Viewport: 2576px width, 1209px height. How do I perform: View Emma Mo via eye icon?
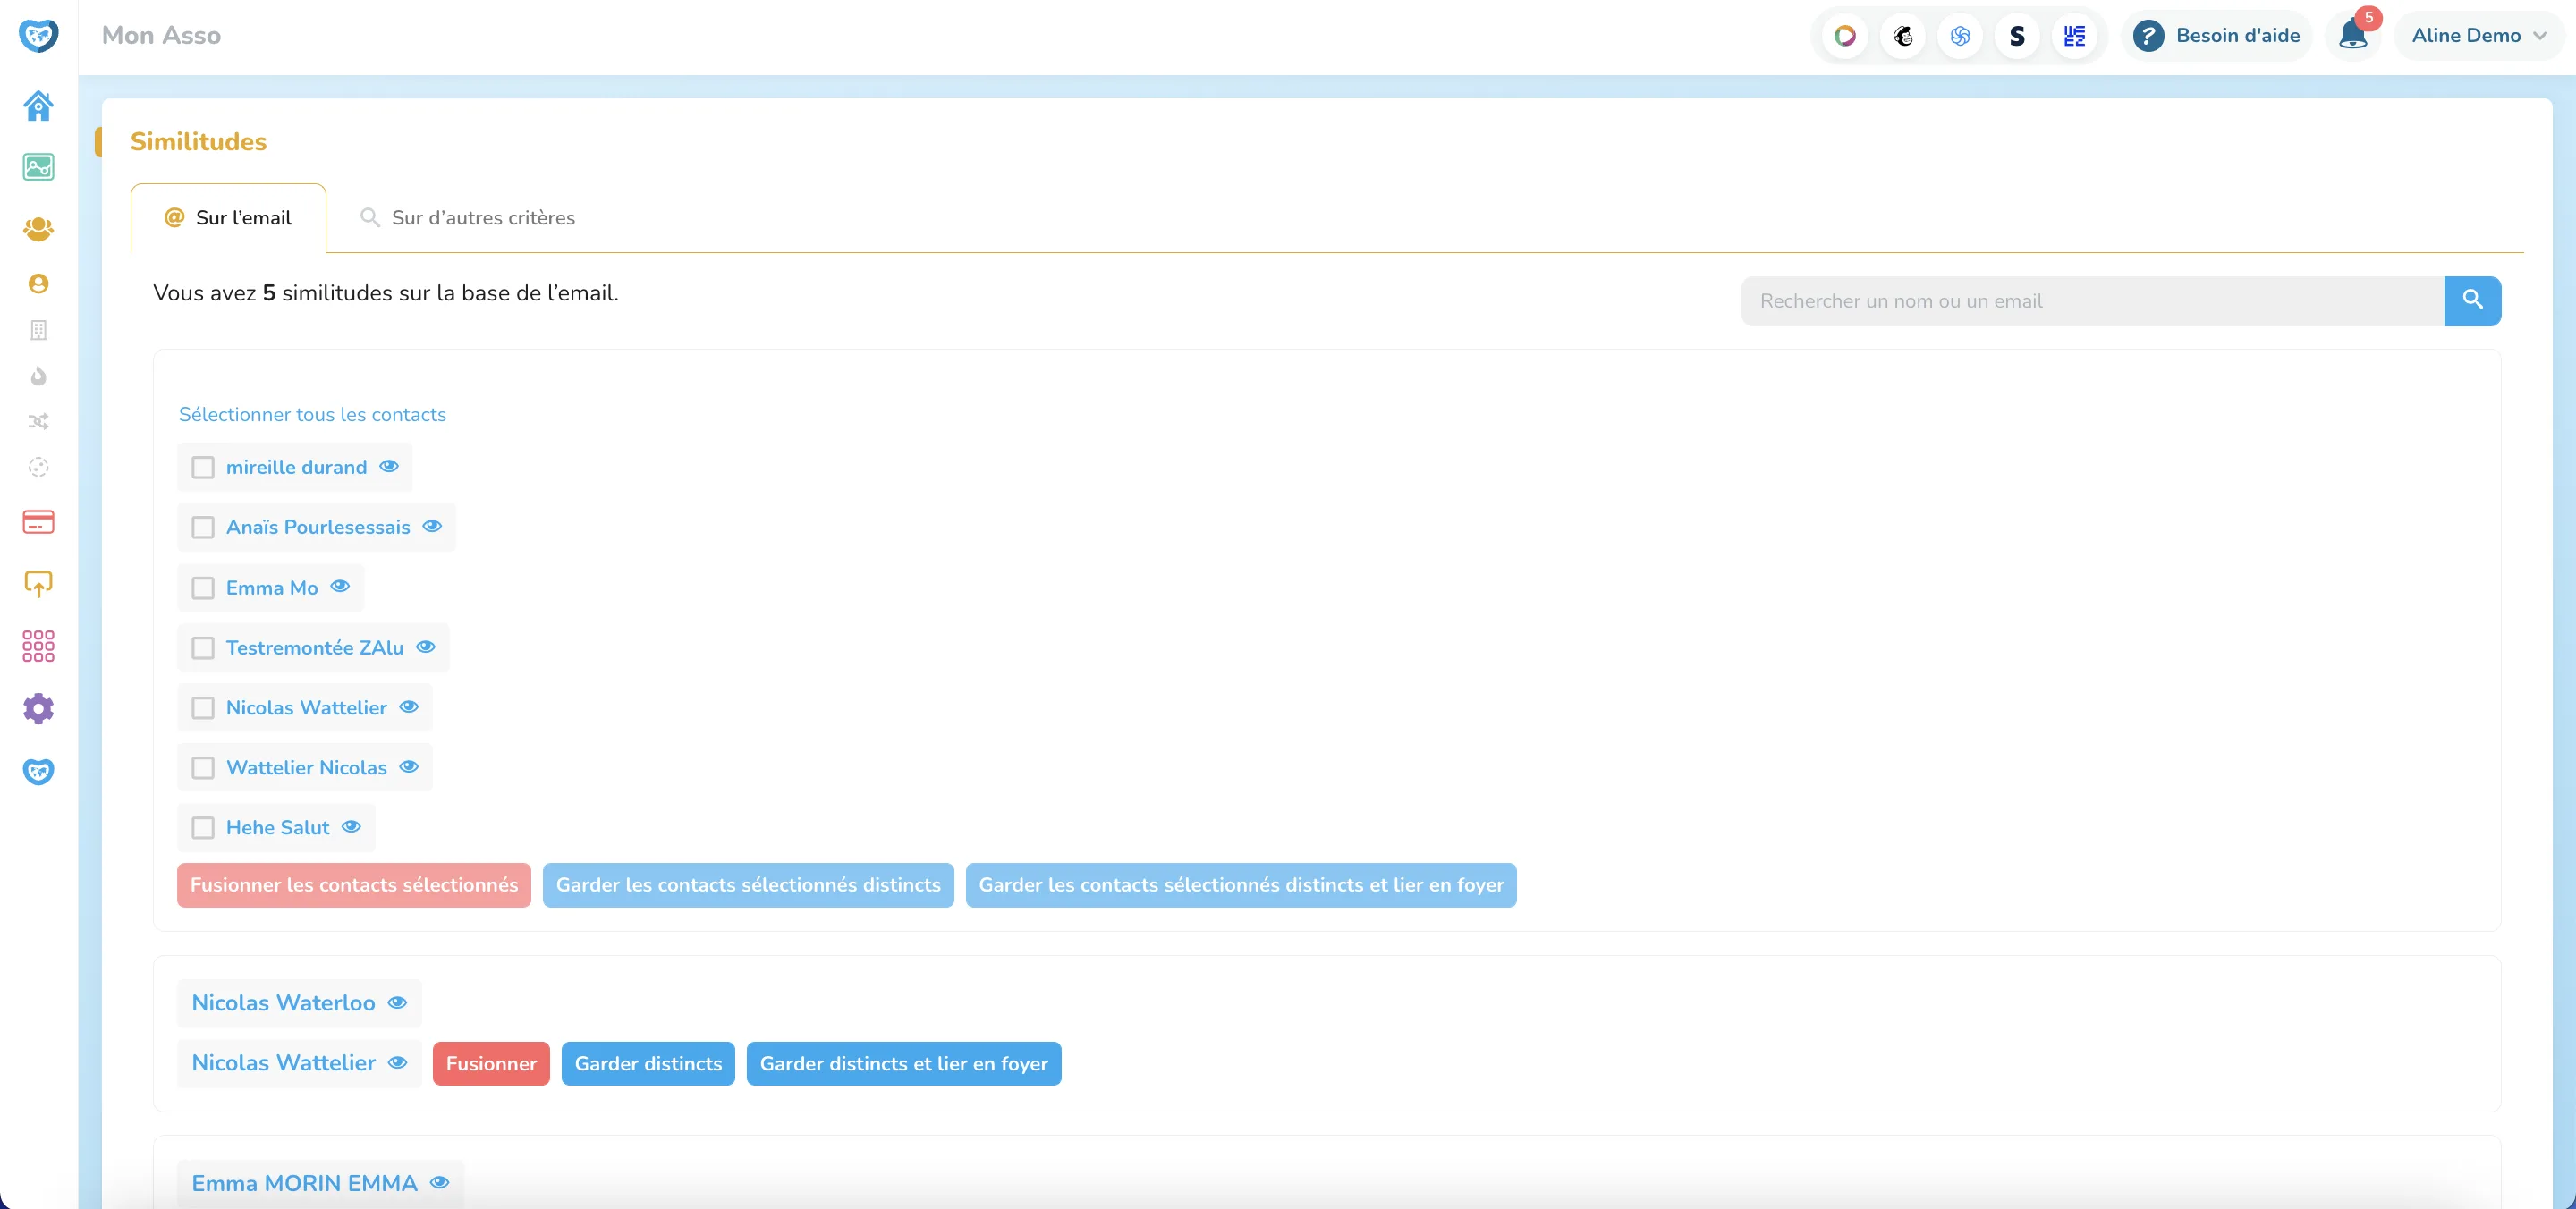click(340, 586)
